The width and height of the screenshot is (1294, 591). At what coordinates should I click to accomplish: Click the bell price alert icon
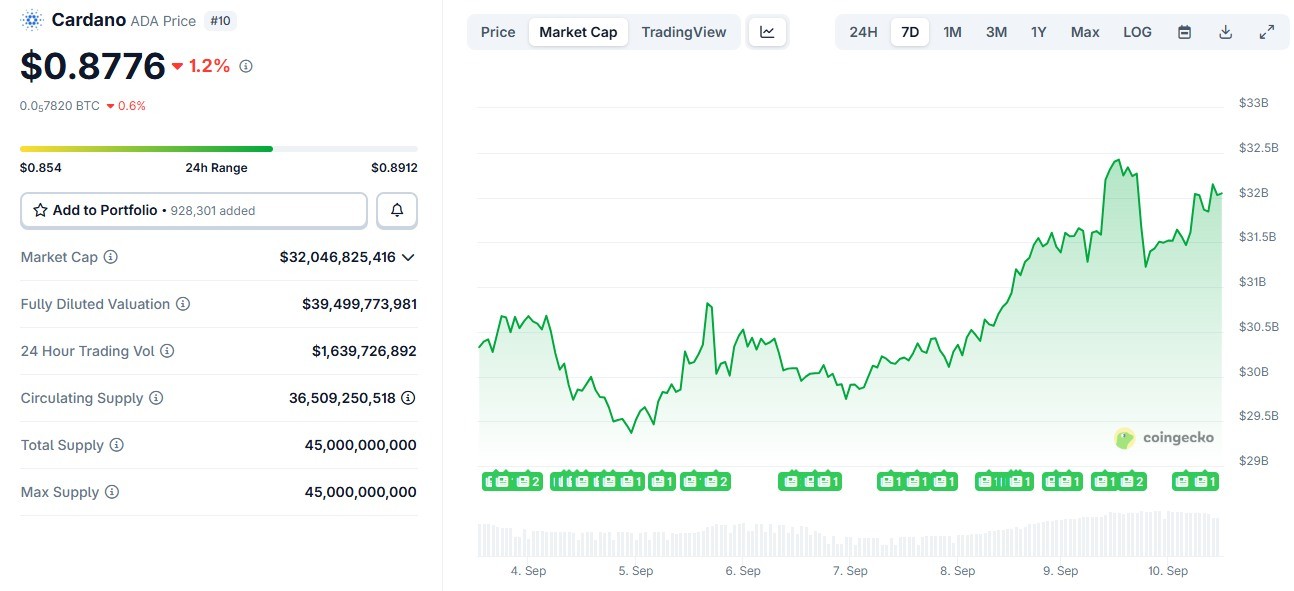[x=397, y=210]
